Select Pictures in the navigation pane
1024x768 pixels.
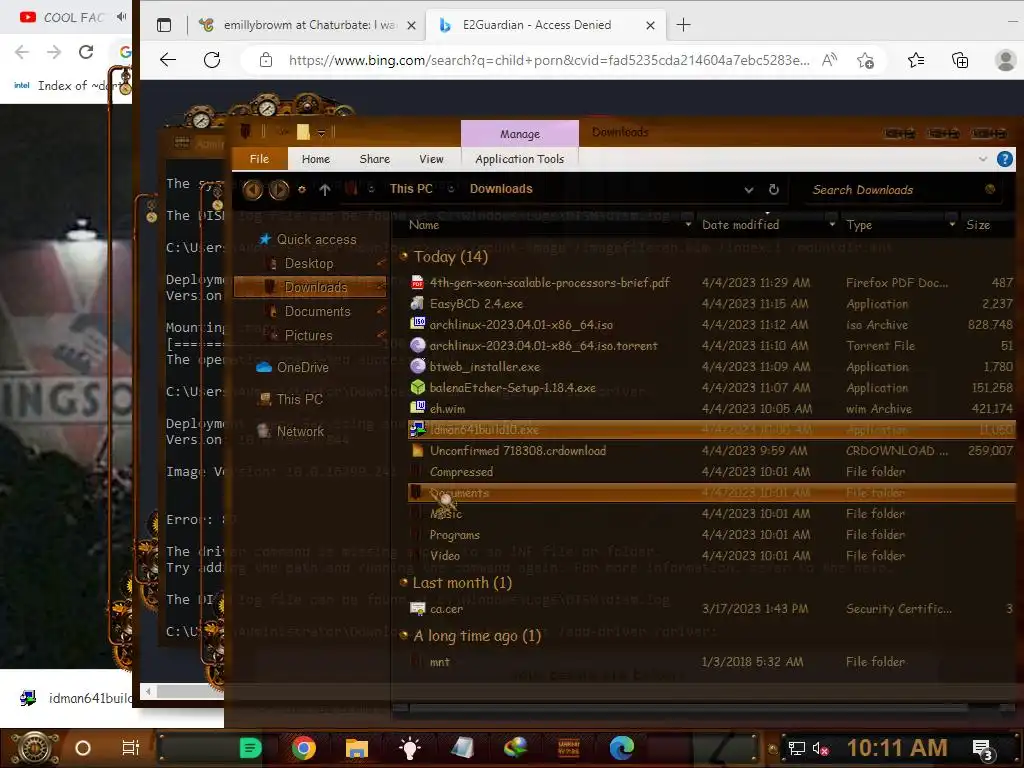tap(308, 335)
